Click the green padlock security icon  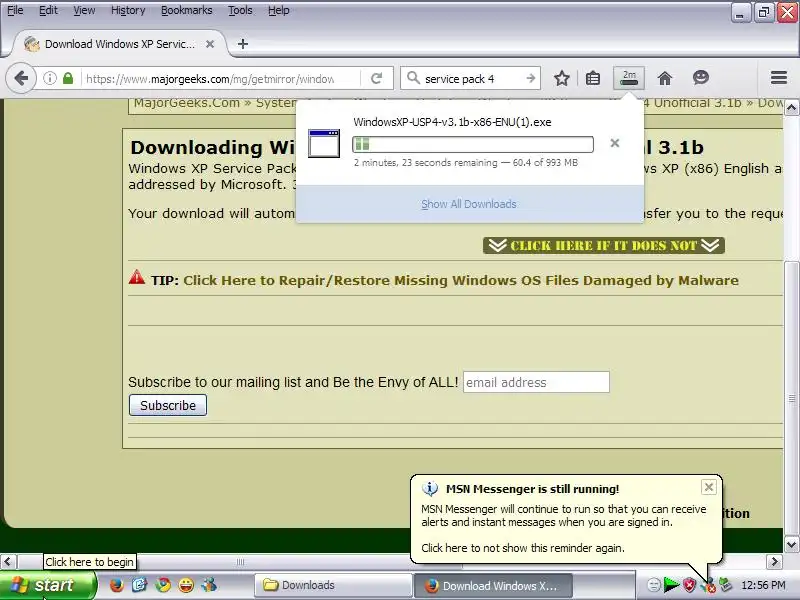[68, 79]
